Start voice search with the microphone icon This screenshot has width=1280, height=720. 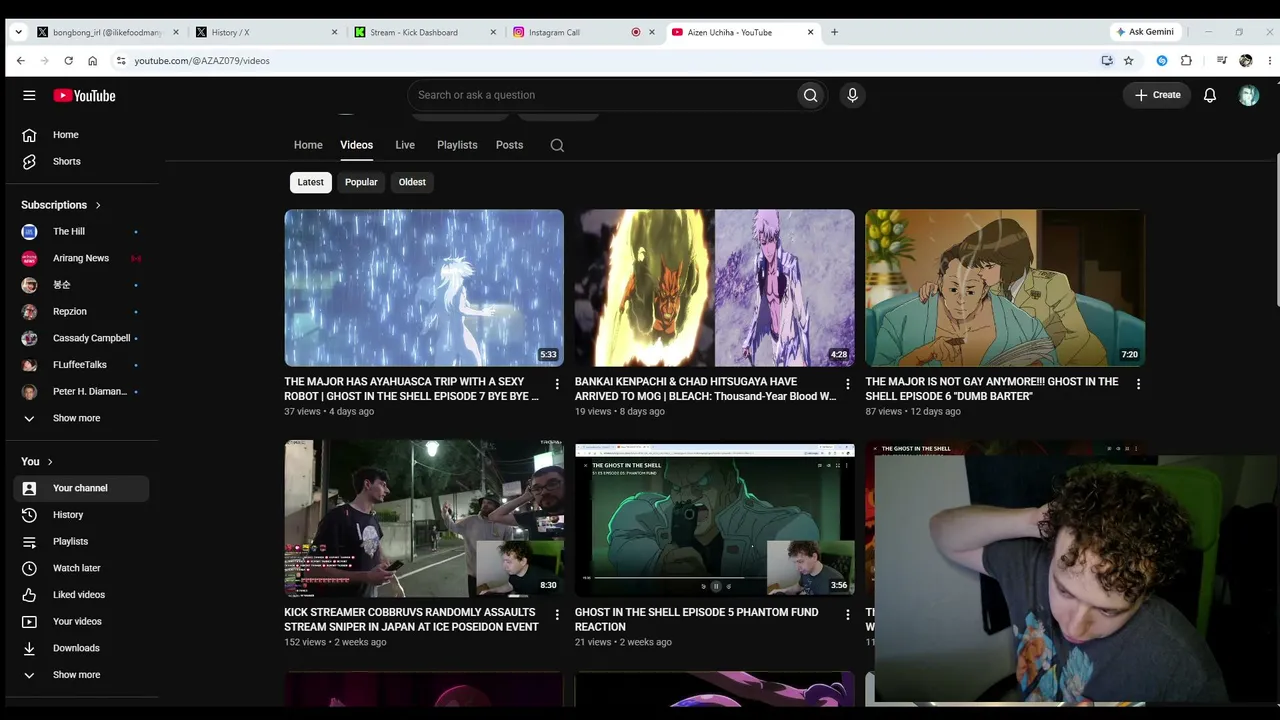(852, 95)
